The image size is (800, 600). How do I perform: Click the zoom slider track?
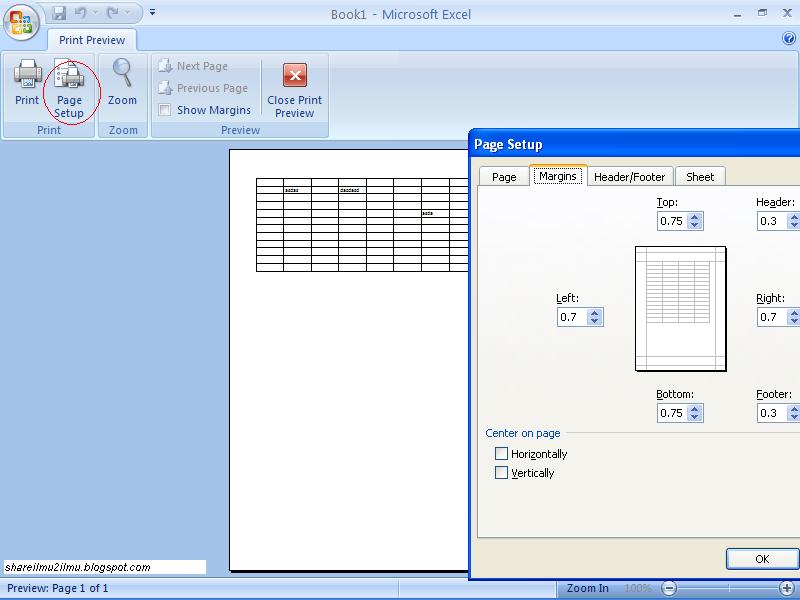(x=729, y=588)
